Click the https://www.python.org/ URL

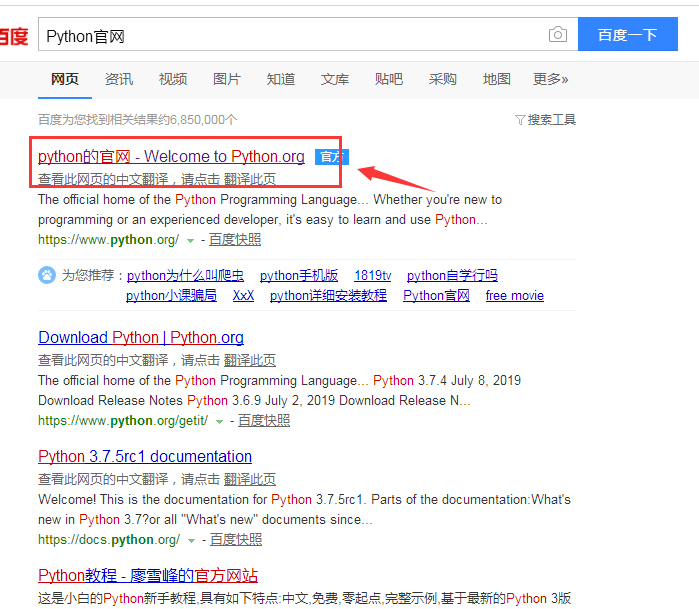(108, 240)
